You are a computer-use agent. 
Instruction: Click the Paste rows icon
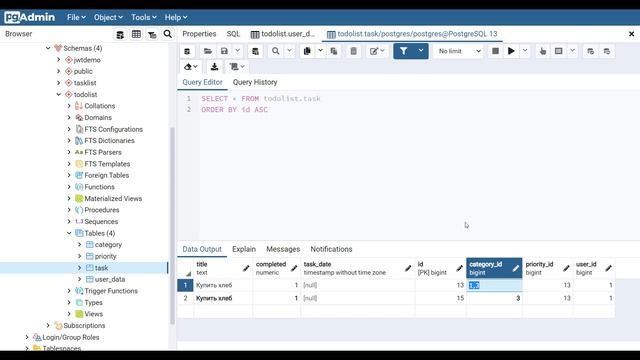click(x=334, y=51)
